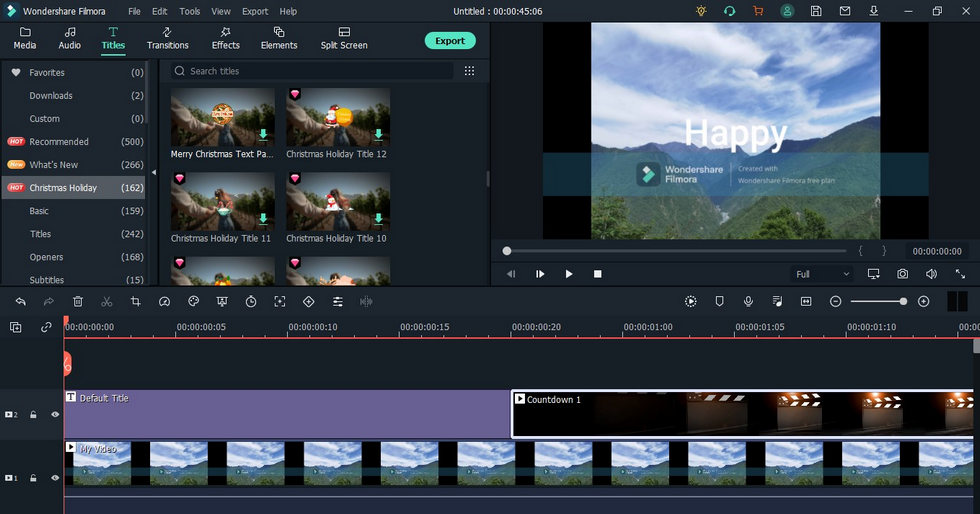The width and height of the screenshot is (980, 514).
Task: Toggle visibility of track 1
Action: (55, 478)
